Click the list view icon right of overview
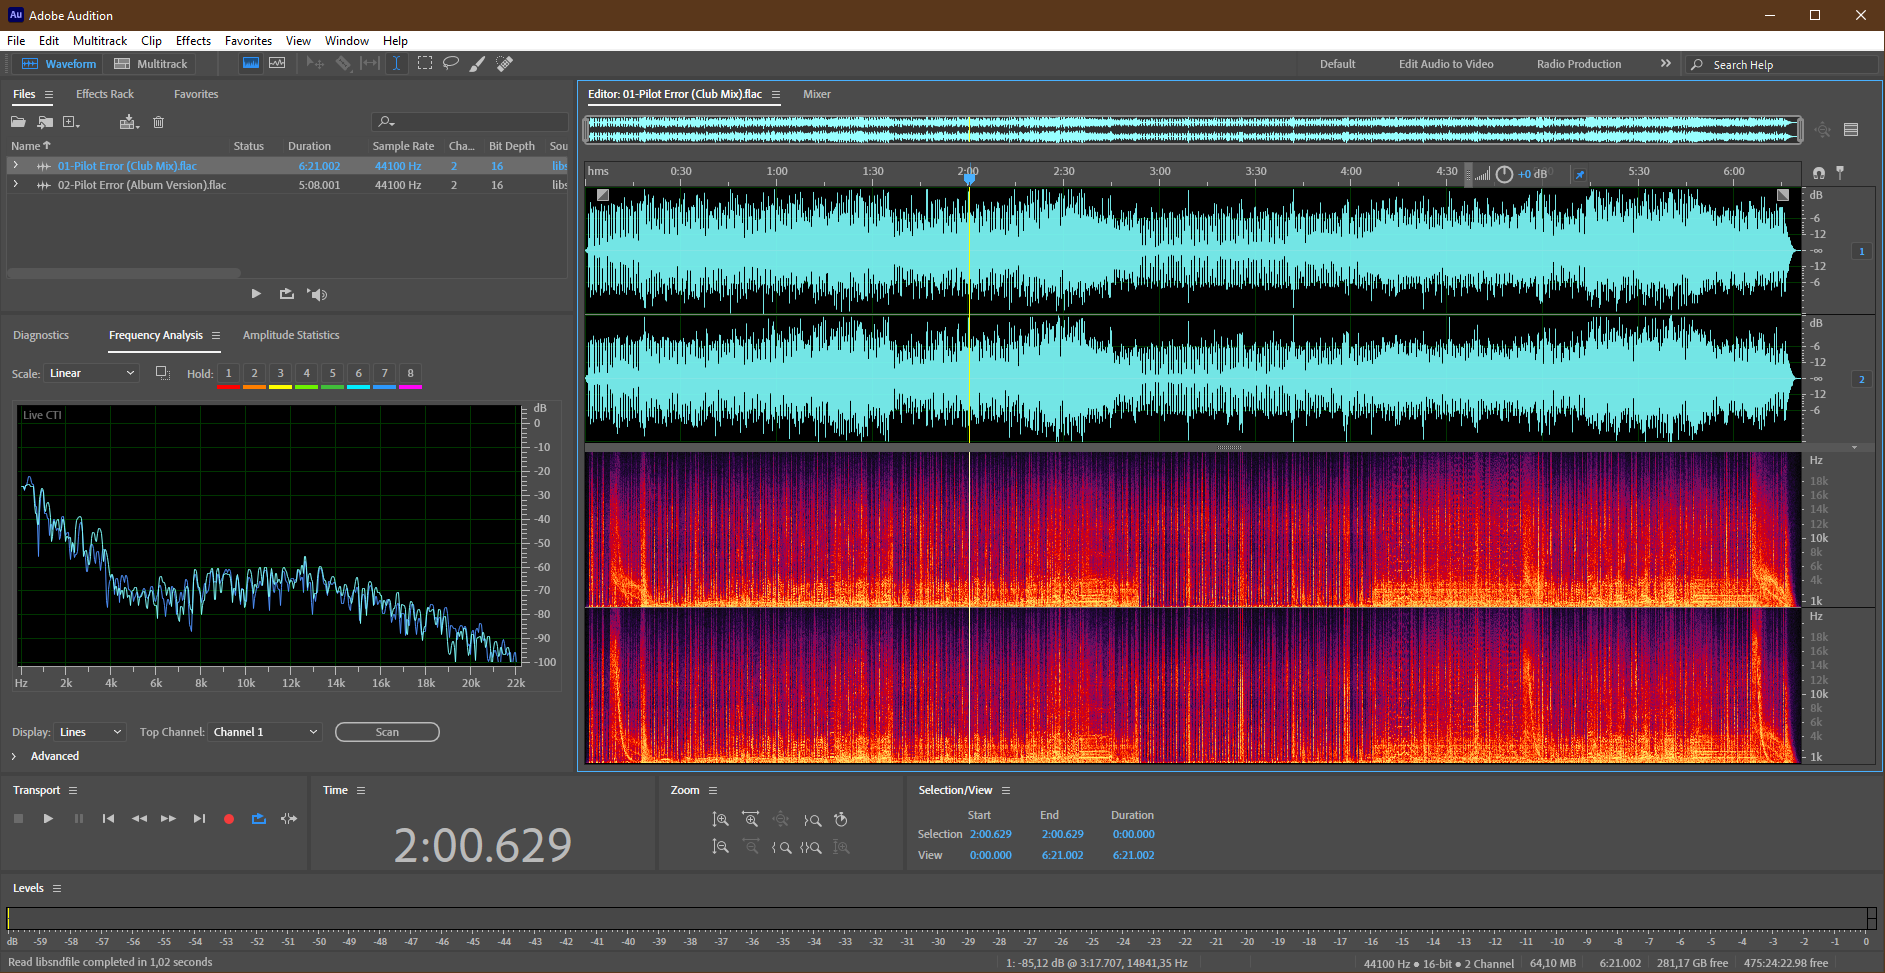Image resolution: width=1885 pixels, height=973 pixels. 1851,129
